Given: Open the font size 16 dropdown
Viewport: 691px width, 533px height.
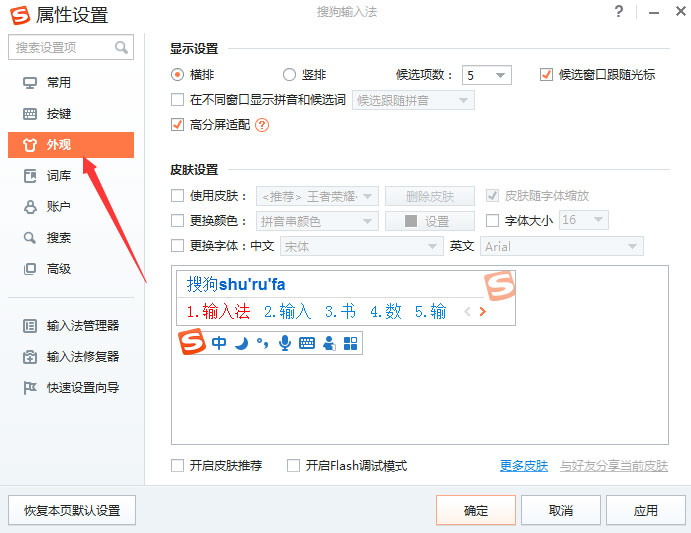Looking at the screenshot, I should [584, 220].
